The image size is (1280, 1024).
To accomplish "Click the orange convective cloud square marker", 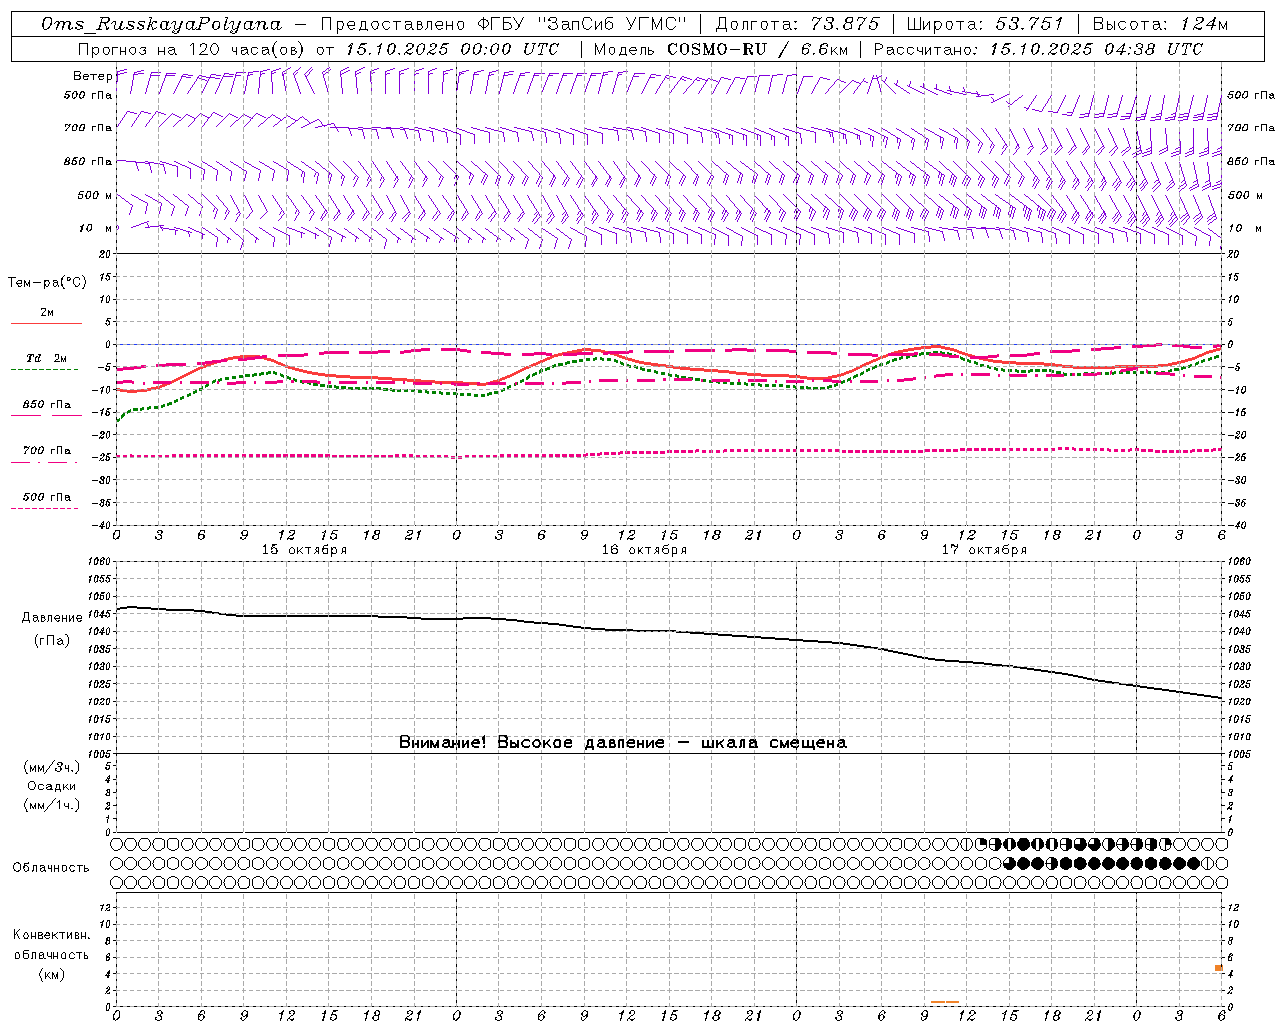I will coord(1219,968).
